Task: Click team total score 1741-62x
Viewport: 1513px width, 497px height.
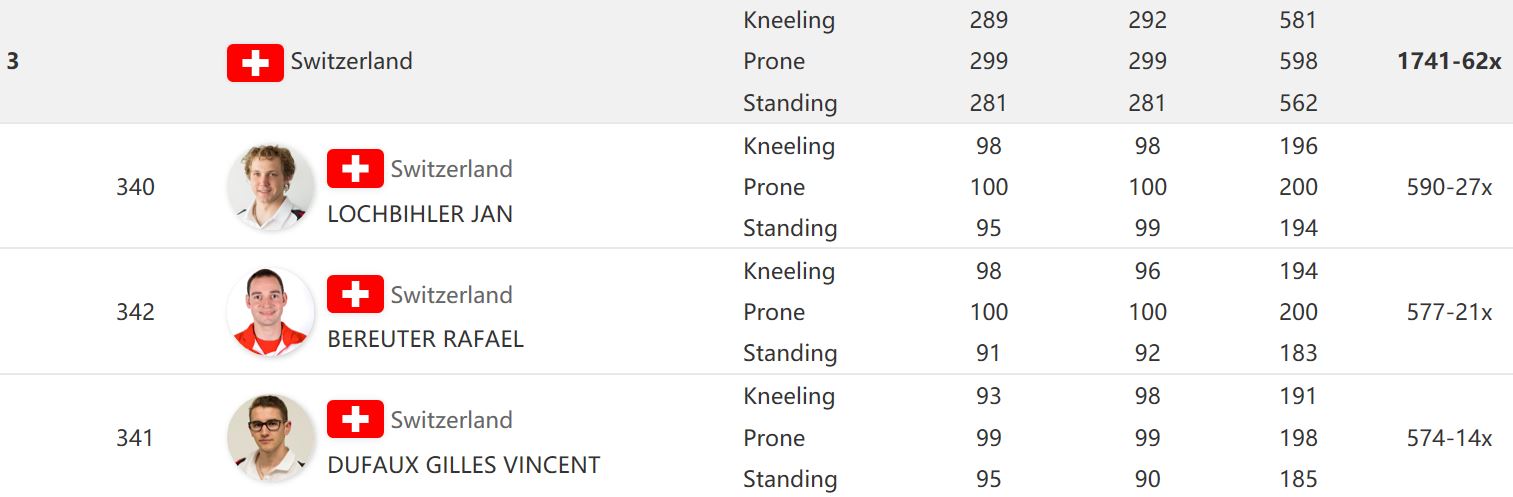Action: tap(1449, 61)
